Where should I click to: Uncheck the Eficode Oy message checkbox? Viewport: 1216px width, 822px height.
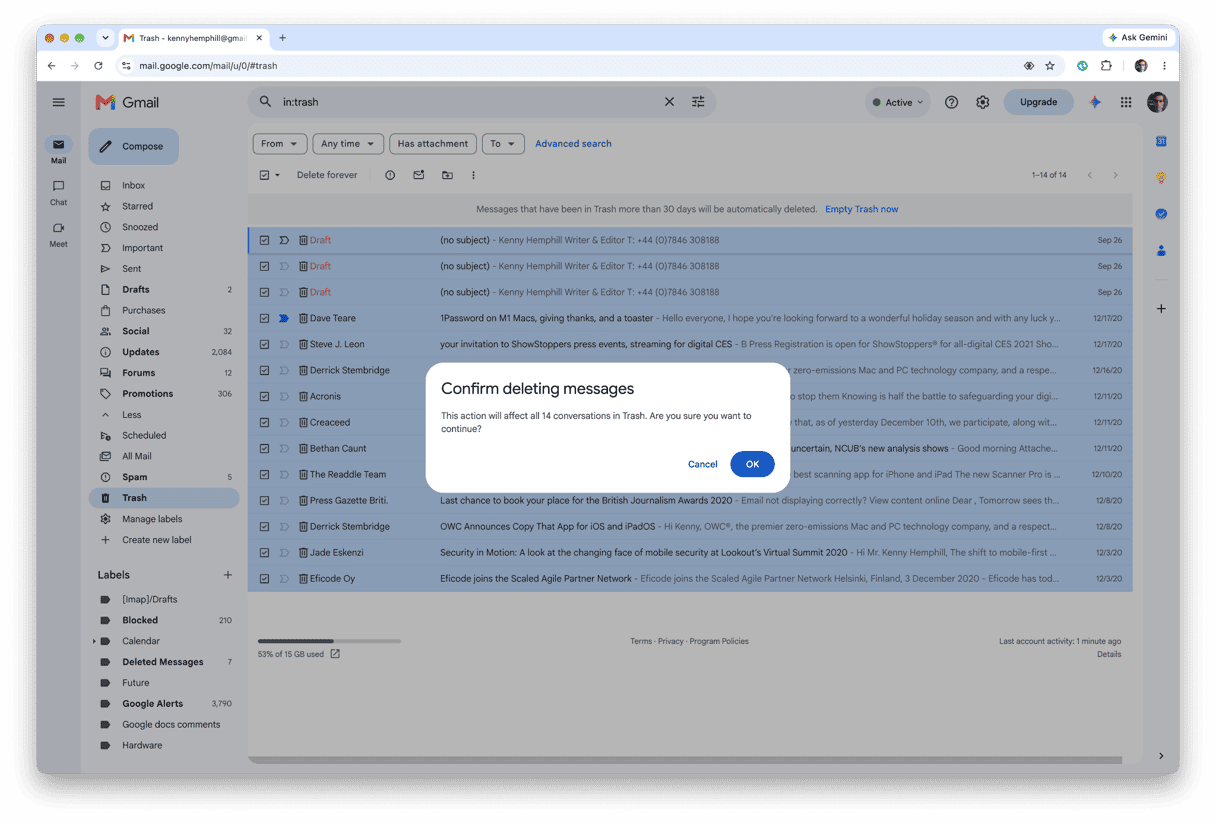265,578
